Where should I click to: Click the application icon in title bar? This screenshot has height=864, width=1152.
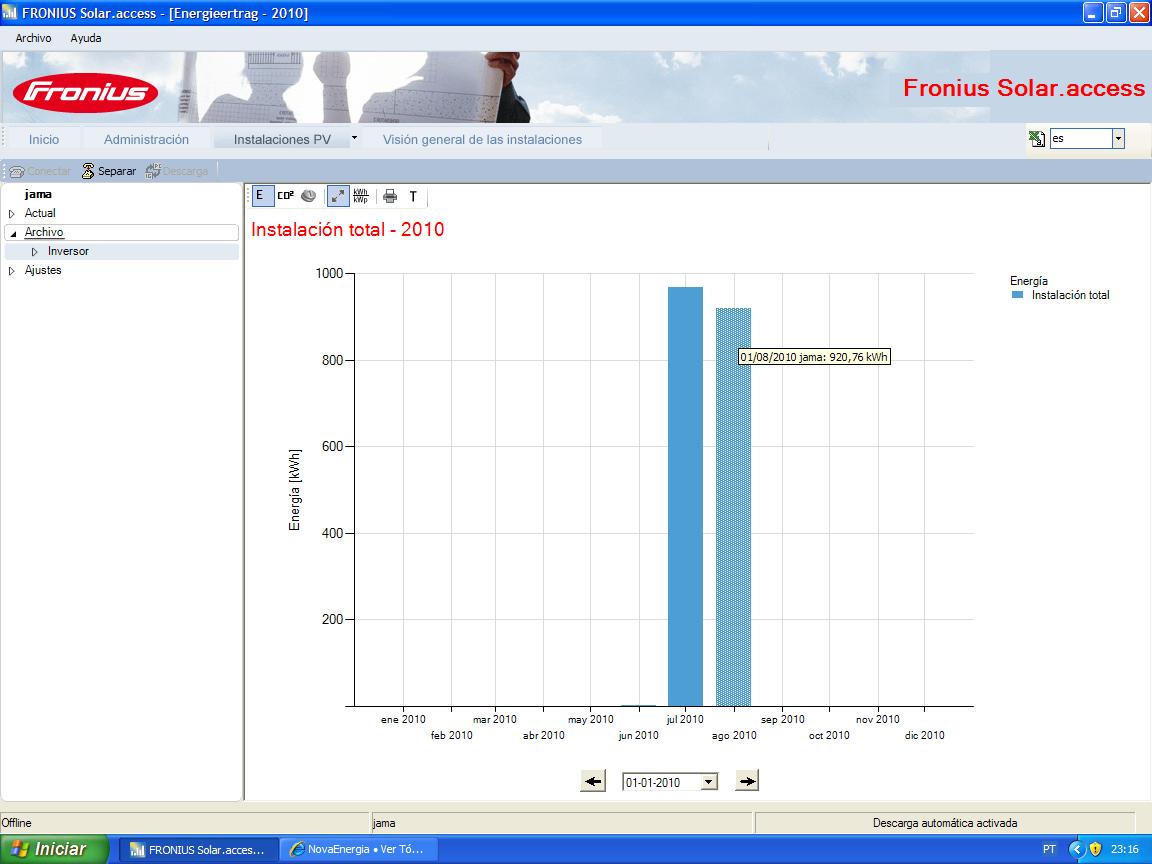[x=10, y=12]
